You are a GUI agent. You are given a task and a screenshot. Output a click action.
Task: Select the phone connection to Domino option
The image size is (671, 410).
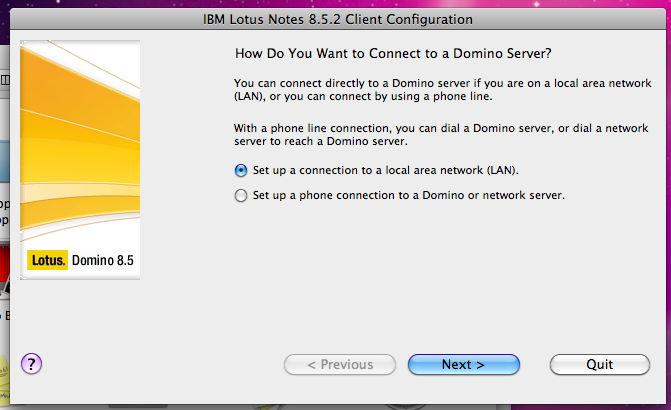[x=241, y=196]
